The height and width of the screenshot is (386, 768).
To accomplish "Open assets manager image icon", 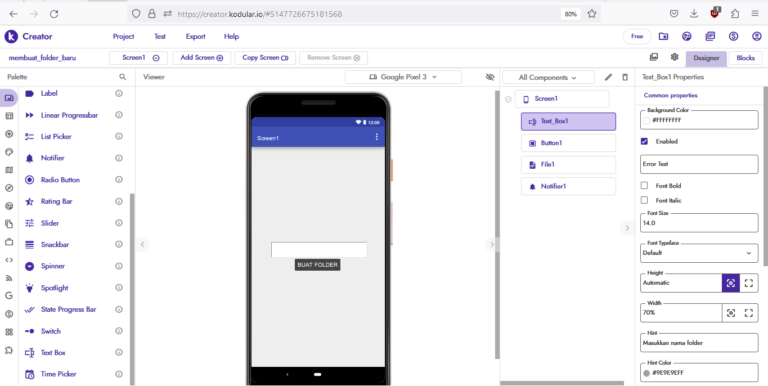I will [653, 57].
